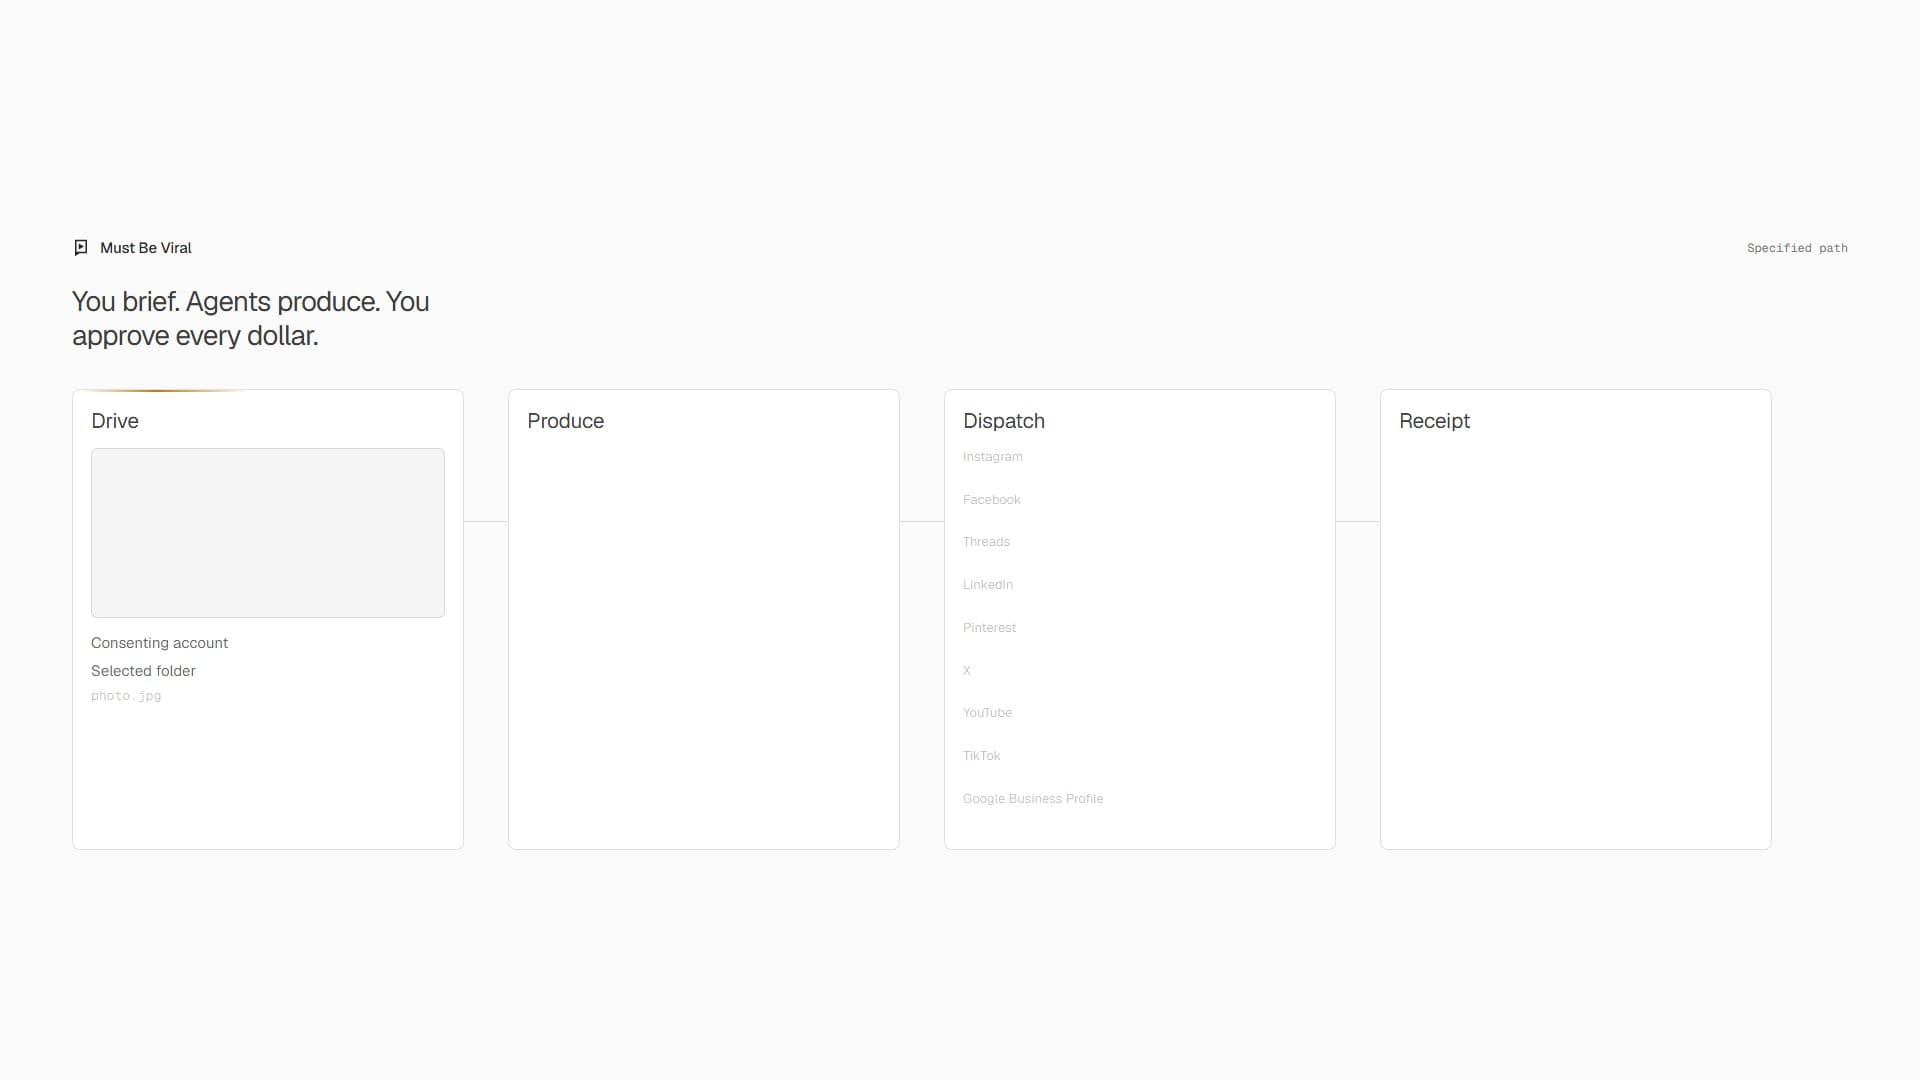Select the photo.jpg file name

[x=126, y=696]
